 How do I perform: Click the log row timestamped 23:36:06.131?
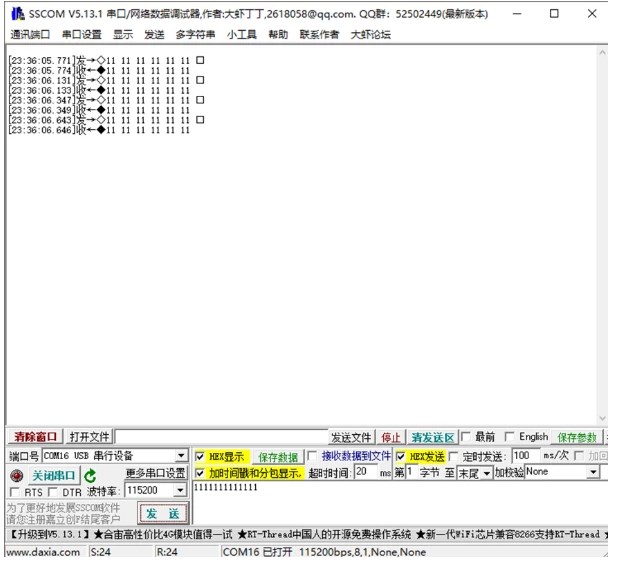click(106, 80)
